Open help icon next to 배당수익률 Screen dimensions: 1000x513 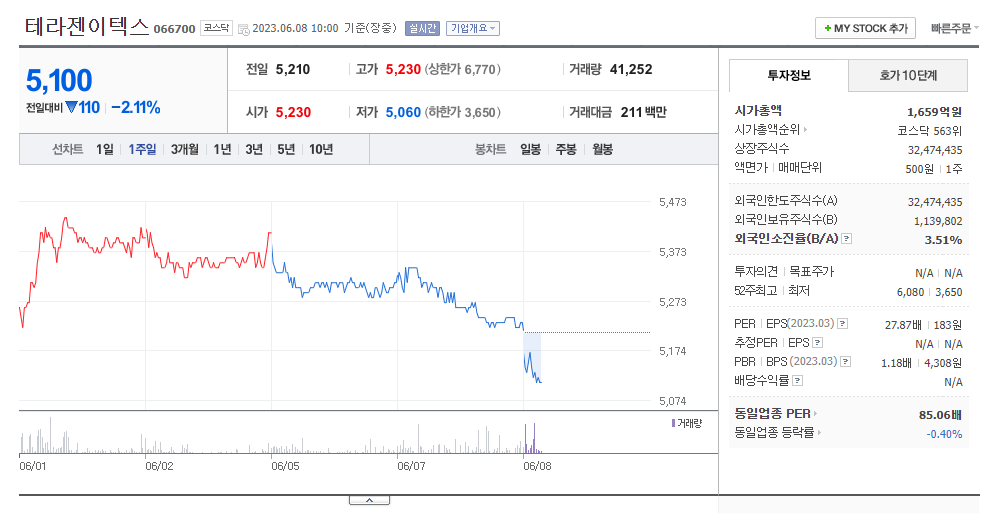coord(797,381)
